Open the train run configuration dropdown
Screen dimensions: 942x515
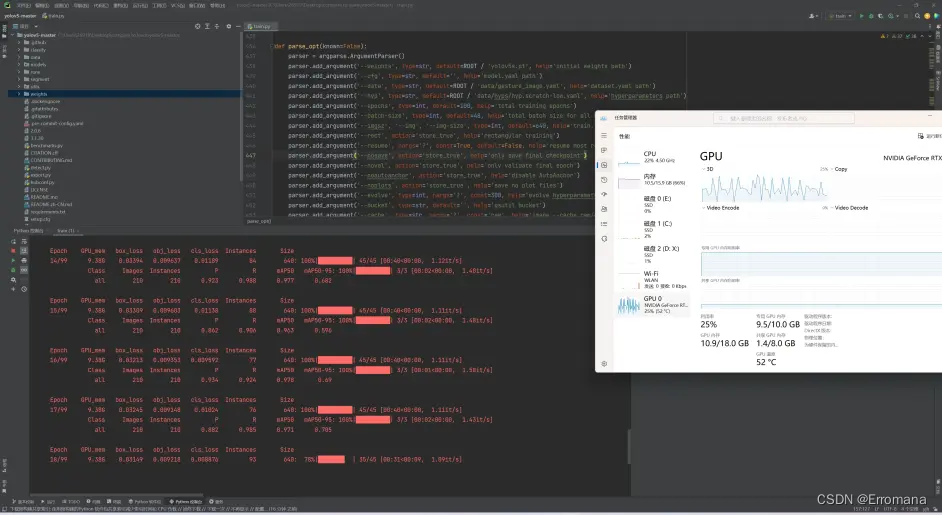pyautogui.click(x=840, y=16)
